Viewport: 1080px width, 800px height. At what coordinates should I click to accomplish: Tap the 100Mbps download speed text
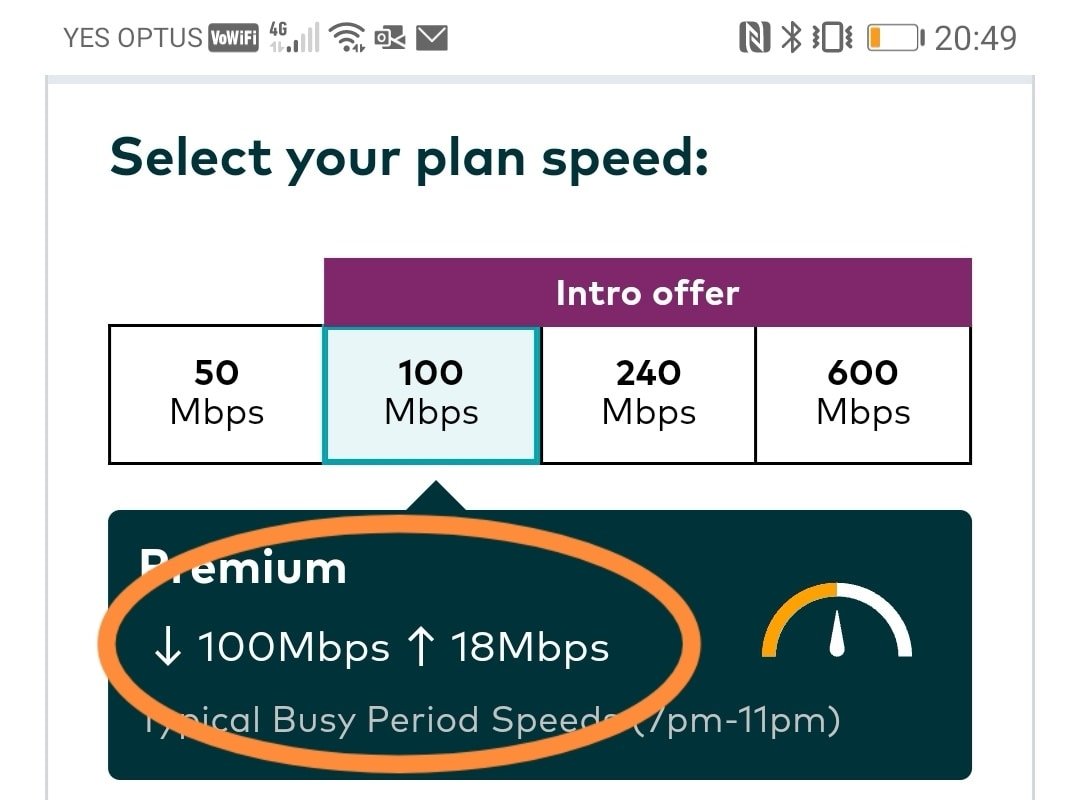click(x=271, y=648)
